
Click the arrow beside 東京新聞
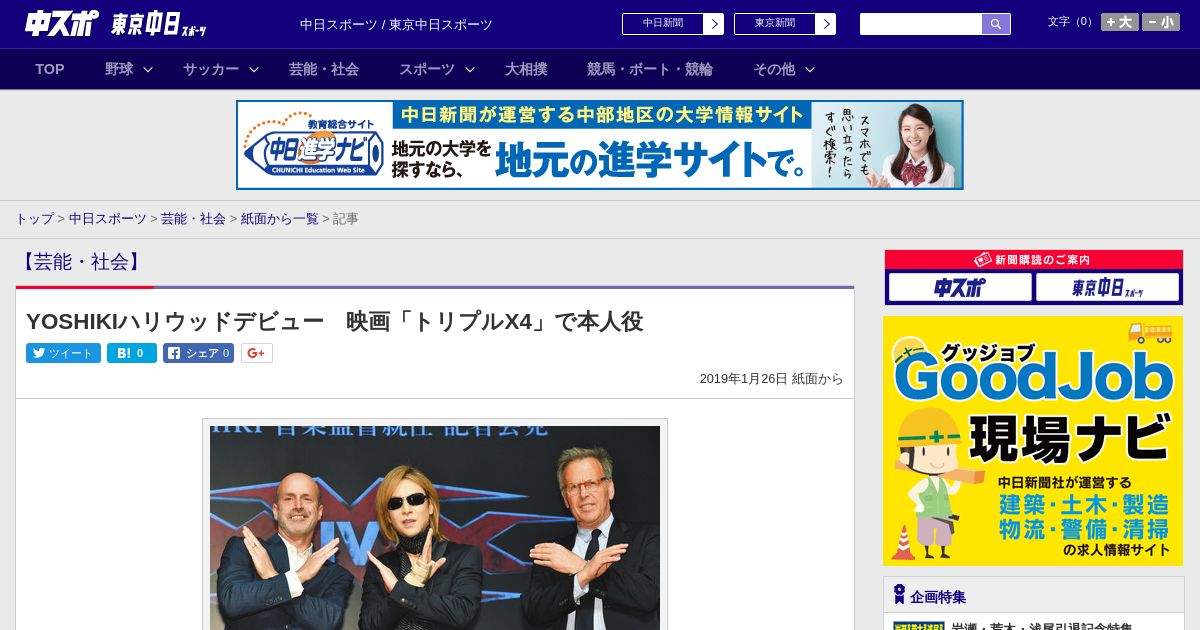pos(826,24)
